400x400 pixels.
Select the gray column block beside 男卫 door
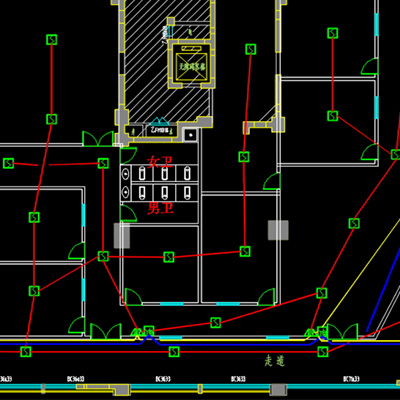(x=122, y=236)
